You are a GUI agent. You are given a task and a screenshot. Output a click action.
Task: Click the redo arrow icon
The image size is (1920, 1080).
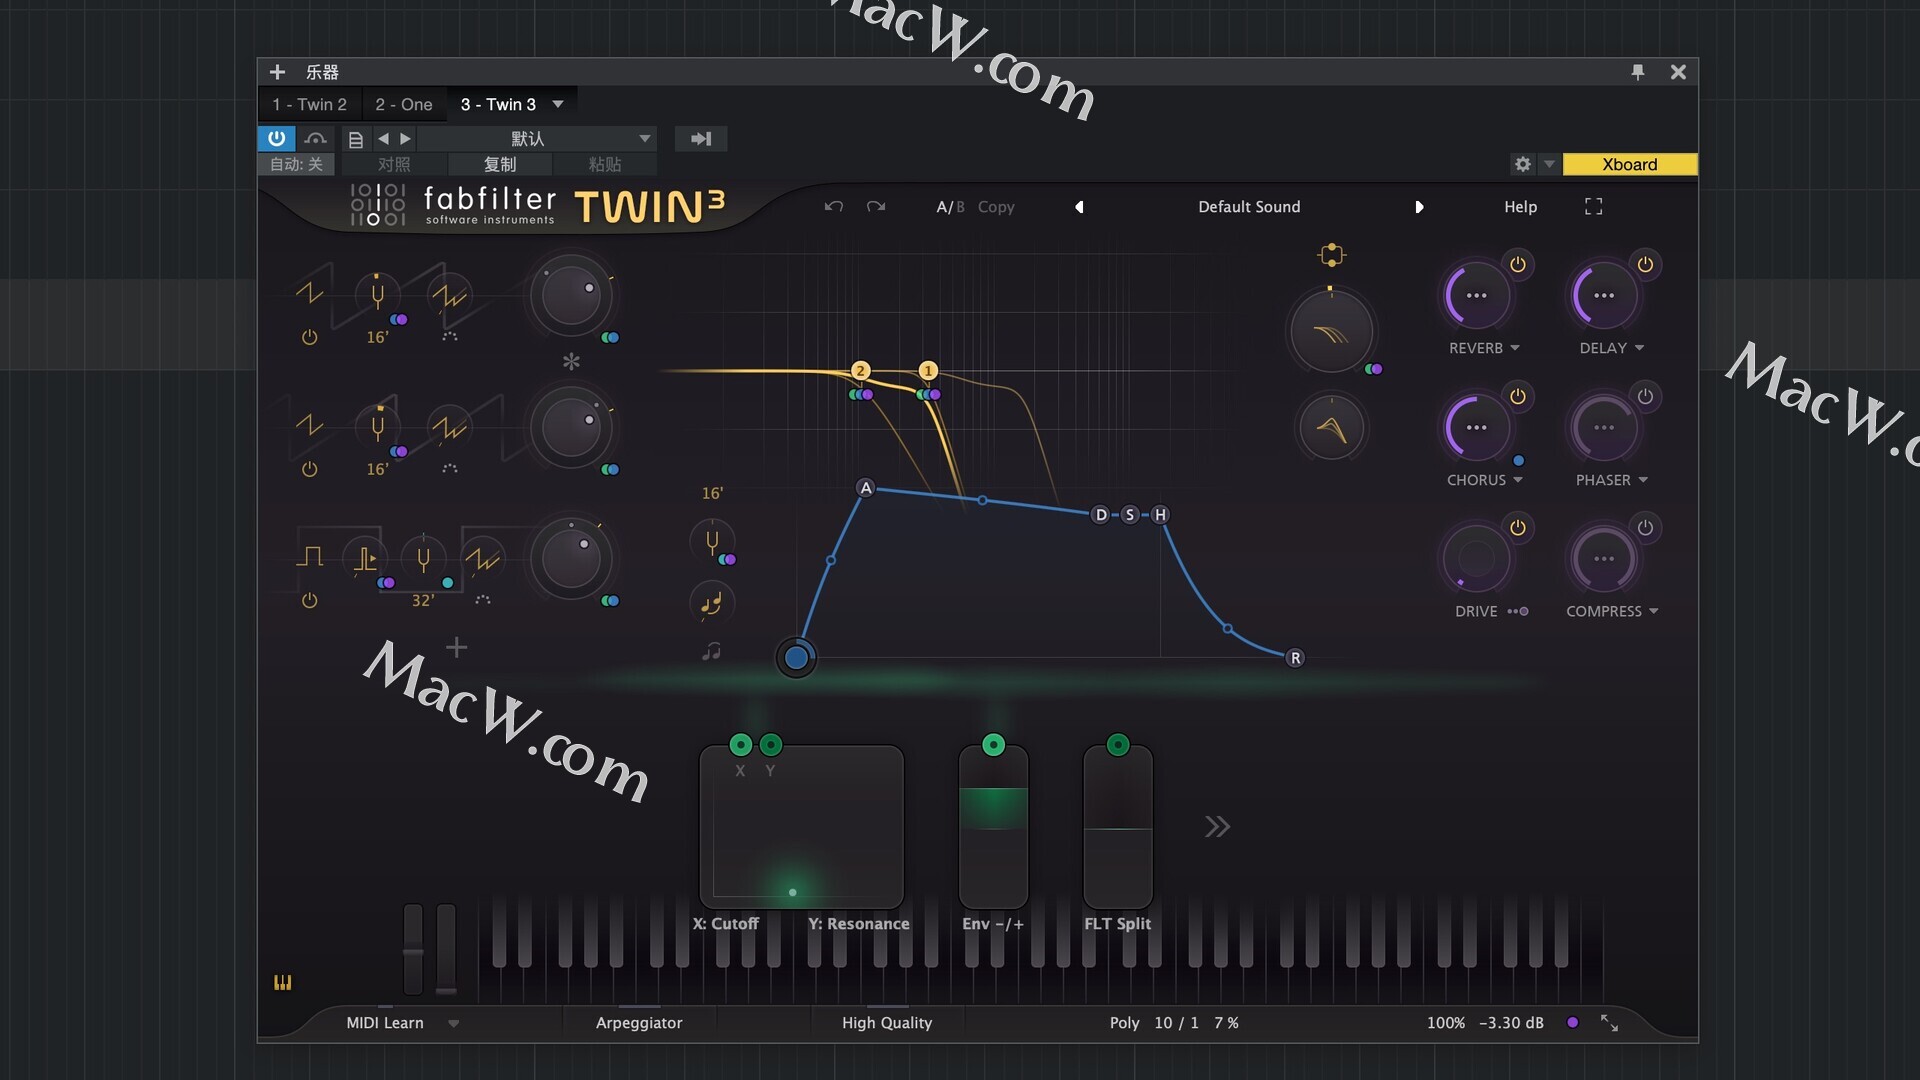click(876, 207)
